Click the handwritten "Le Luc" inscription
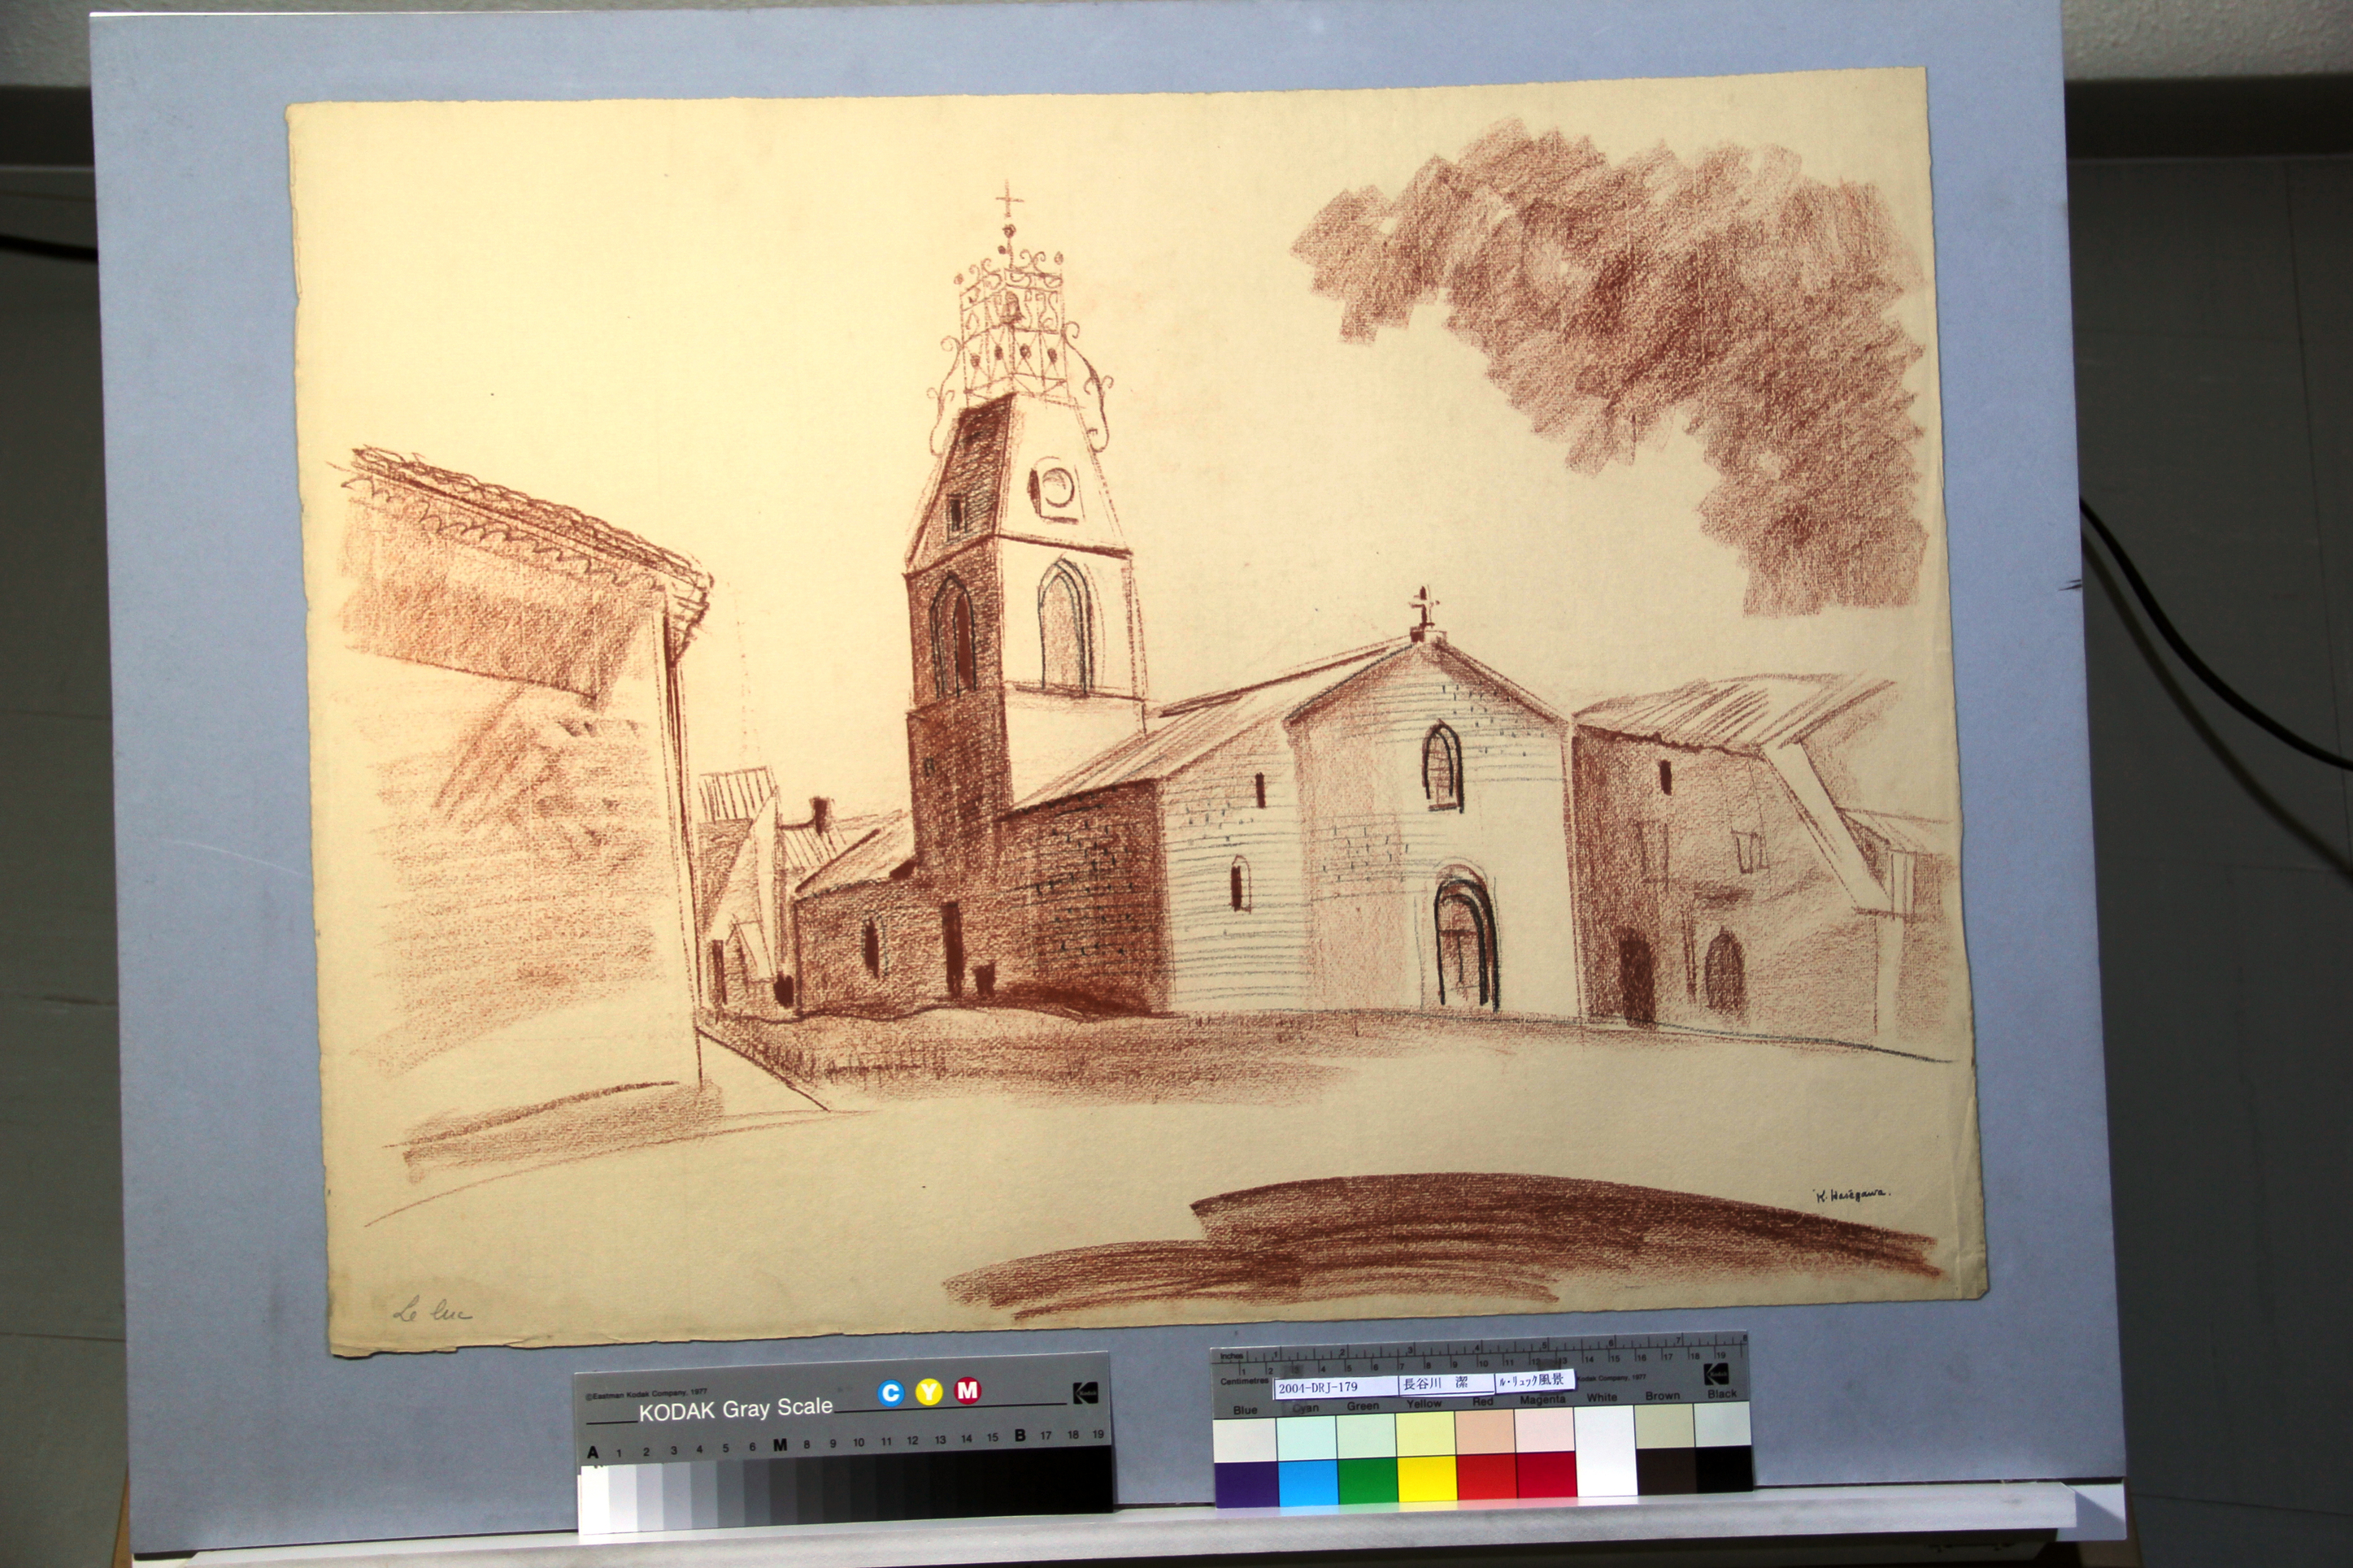2353x1568 pixels. [432, 1311]
